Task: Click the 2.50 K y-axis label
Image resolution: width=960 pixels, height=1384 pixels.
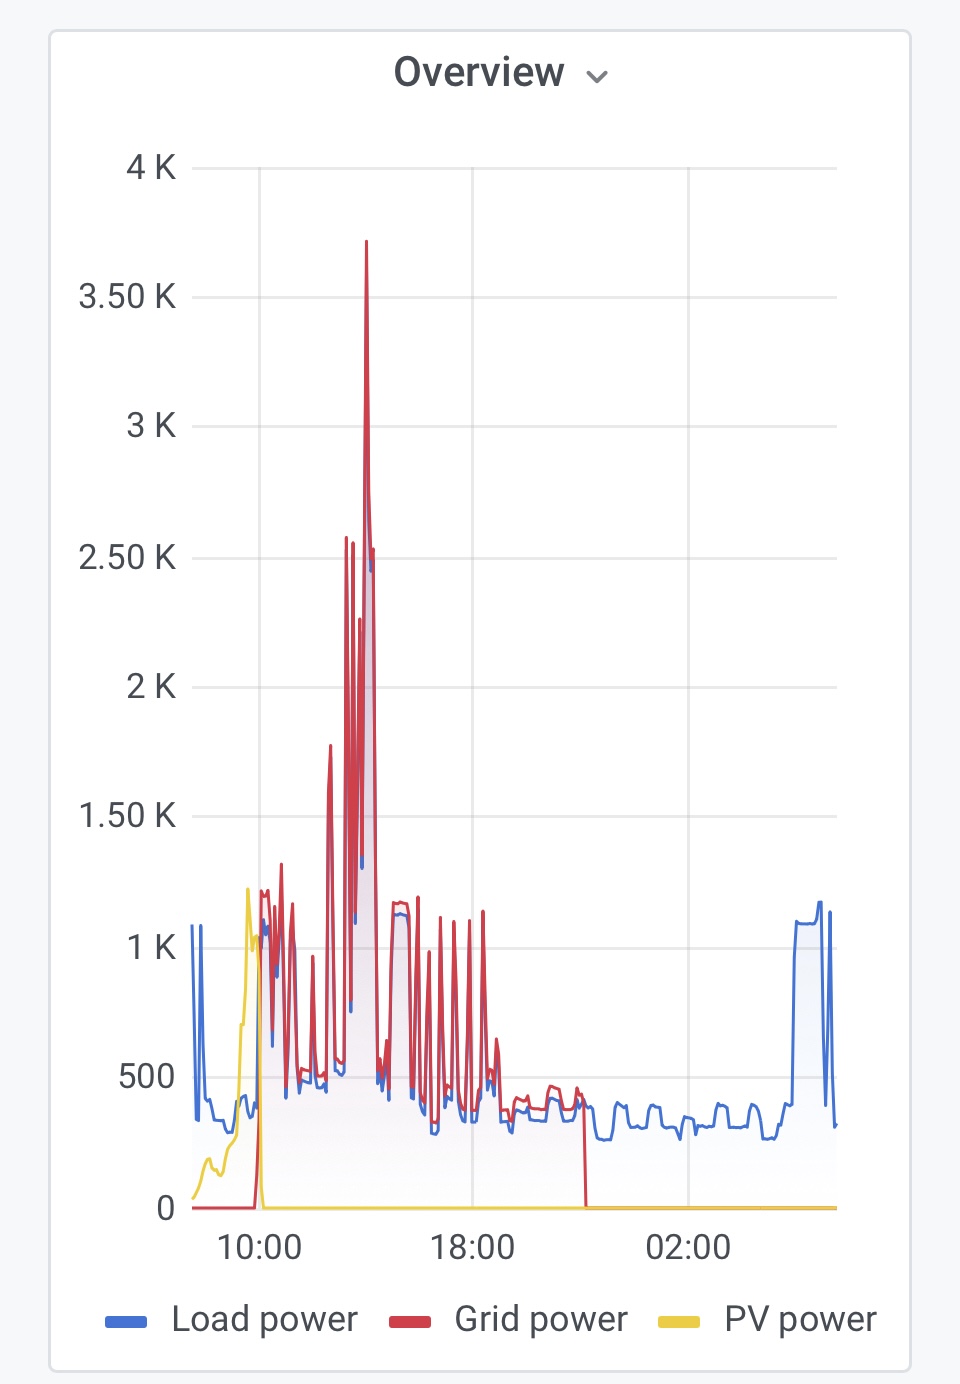Action: tap(127, 557)
